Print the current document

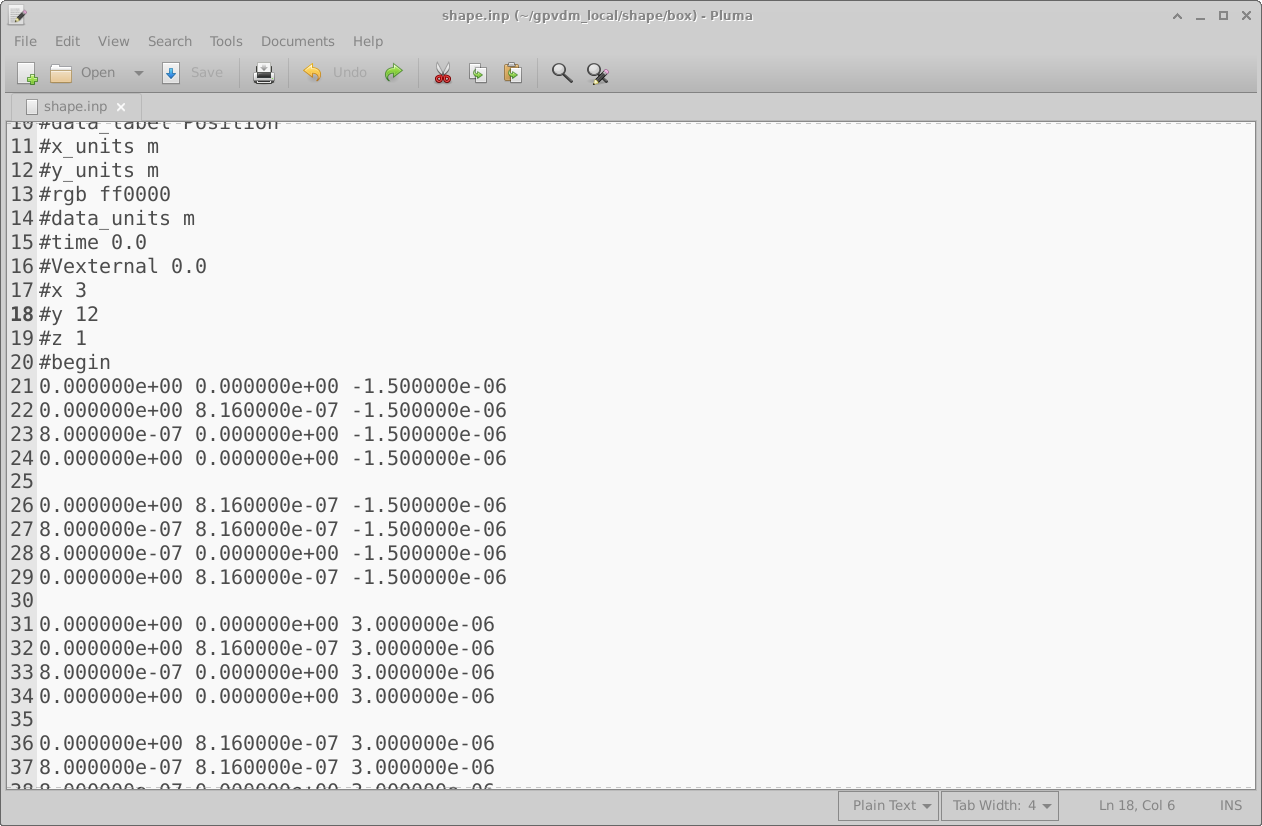(x=263, y=72)
